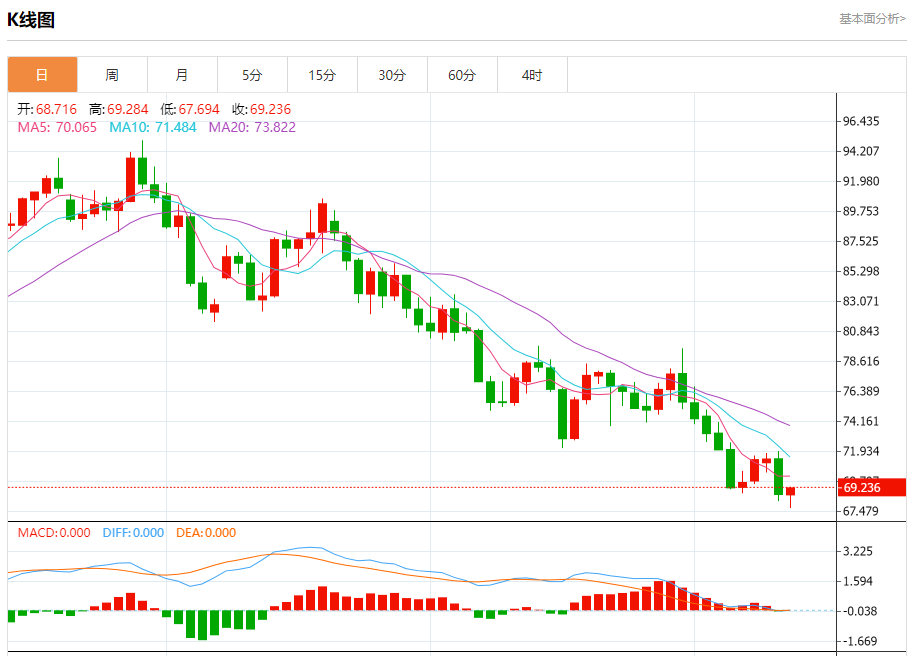Click the 83.071 price axis label

point(861,301)
